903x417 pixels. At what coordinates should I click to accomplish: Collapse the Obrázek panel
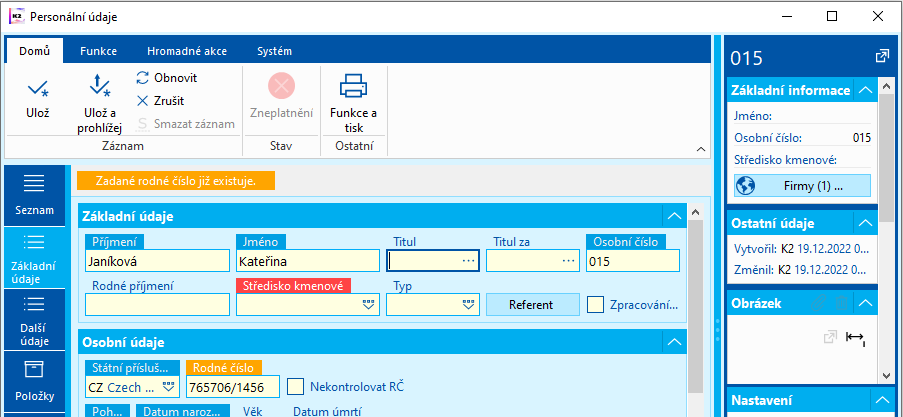[866, 302]
